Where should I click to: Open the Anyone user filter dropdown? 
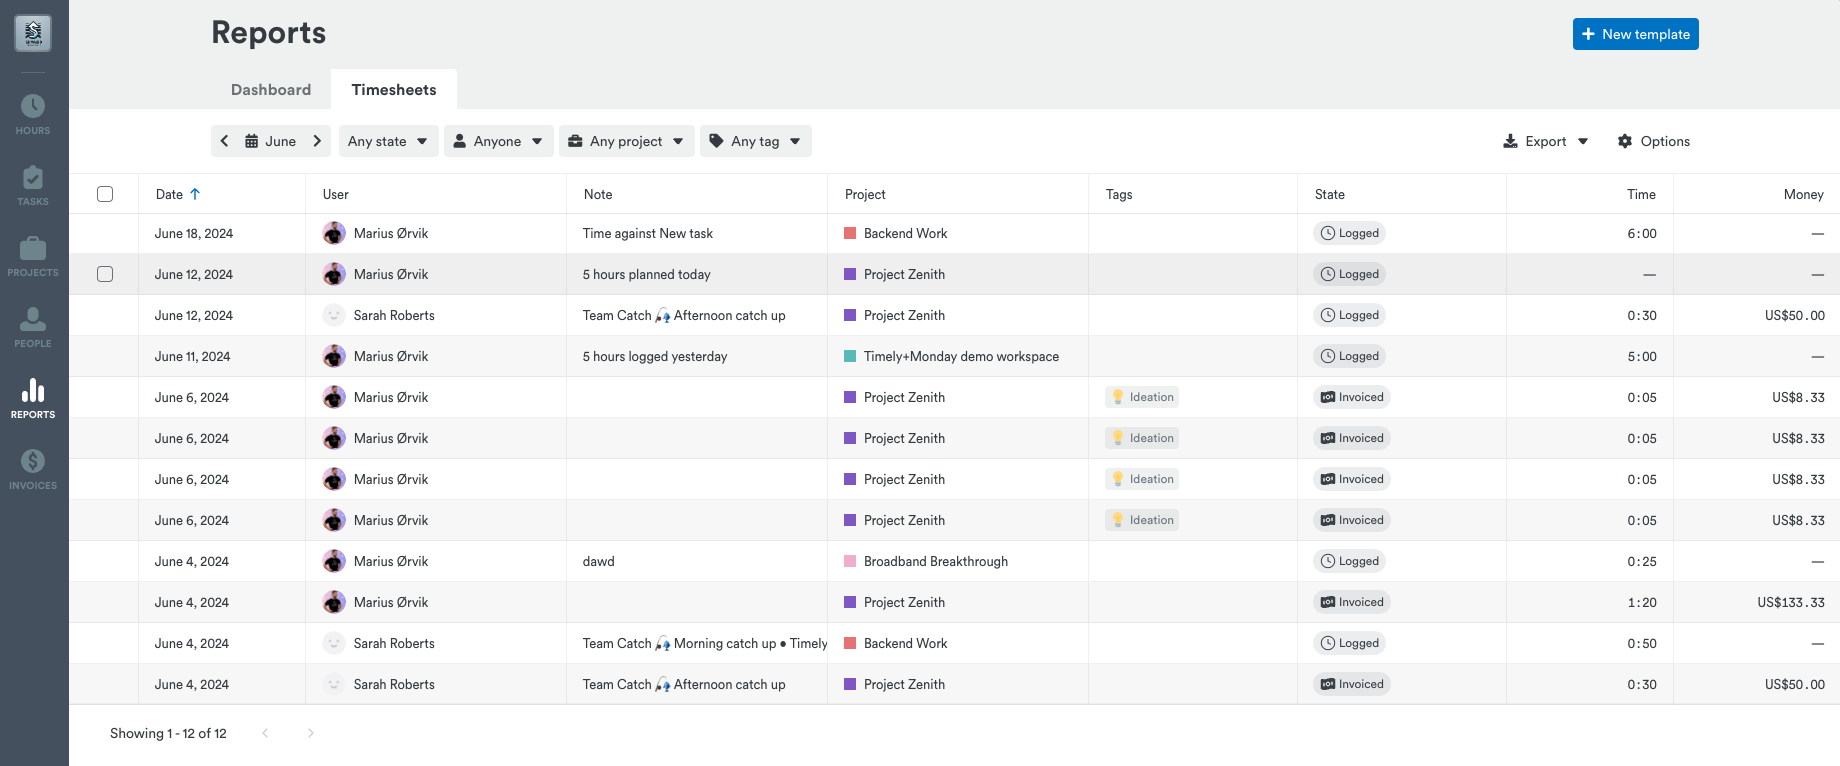[x=498, y=141]
